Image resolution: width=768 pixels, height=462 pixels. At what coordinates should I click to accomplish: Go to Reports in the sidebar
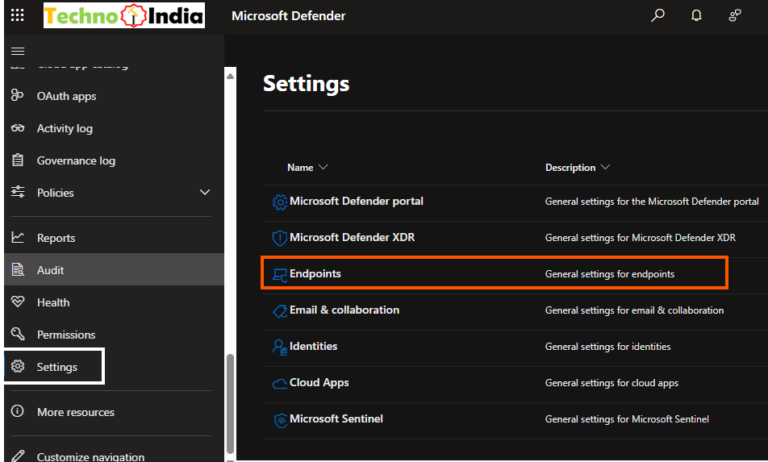pos(56,238)
